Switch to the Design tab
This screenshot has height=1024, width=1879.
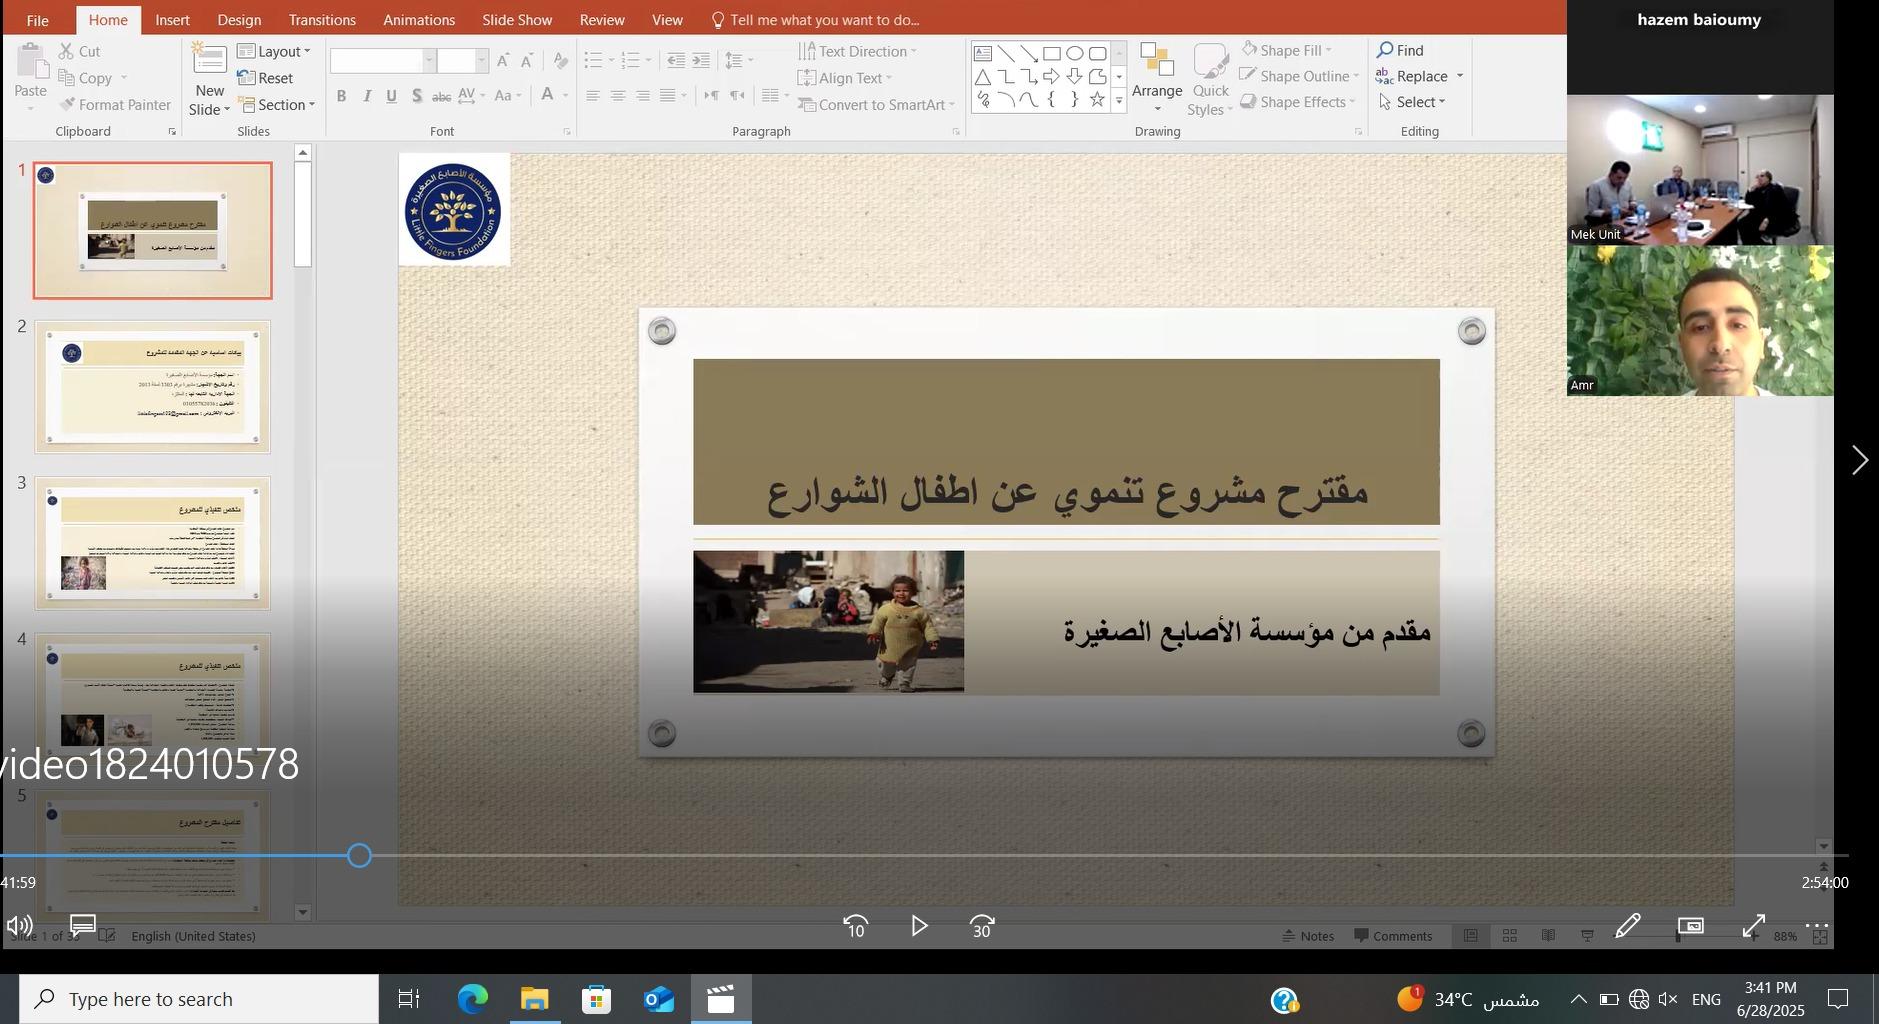(x=239, y=20)
